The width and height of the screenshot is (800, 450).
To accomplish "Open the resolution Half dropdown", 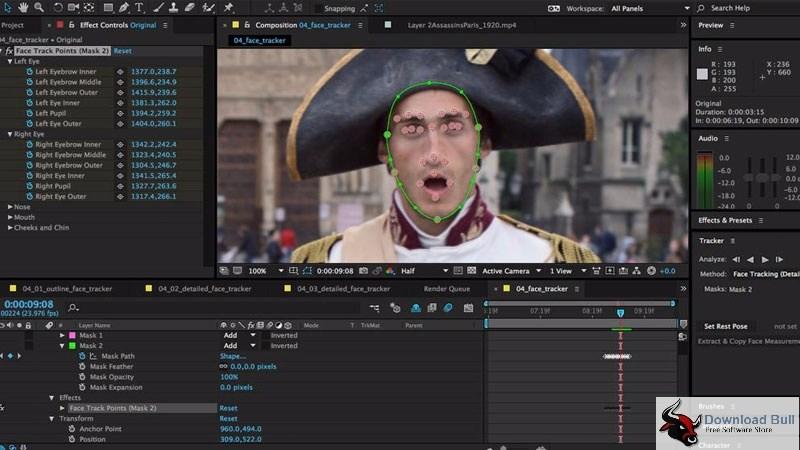I will click(x=424, y=271).
